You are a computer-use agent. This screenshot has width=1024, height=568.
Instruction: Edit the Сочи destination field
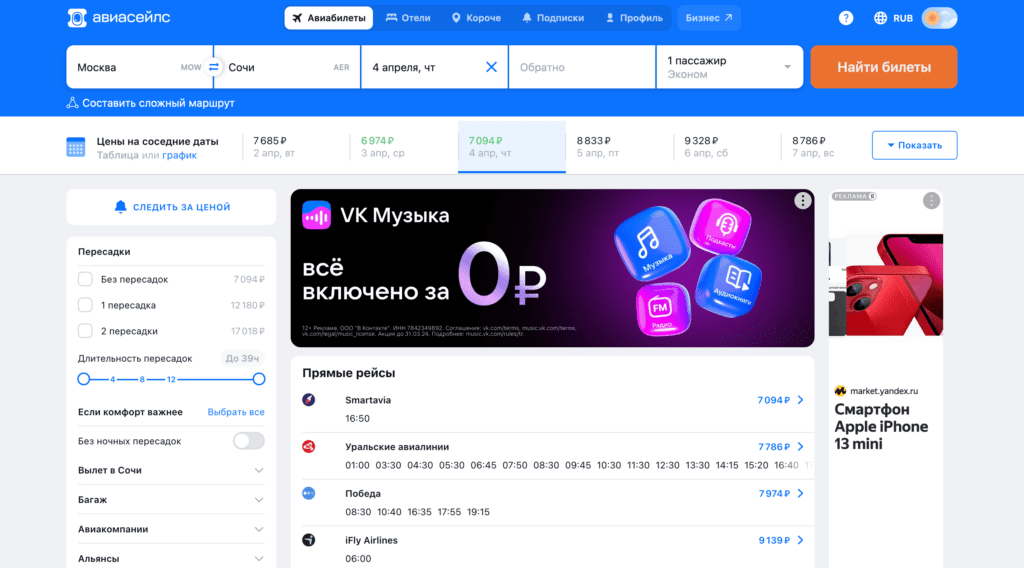[x=288, y=67]
